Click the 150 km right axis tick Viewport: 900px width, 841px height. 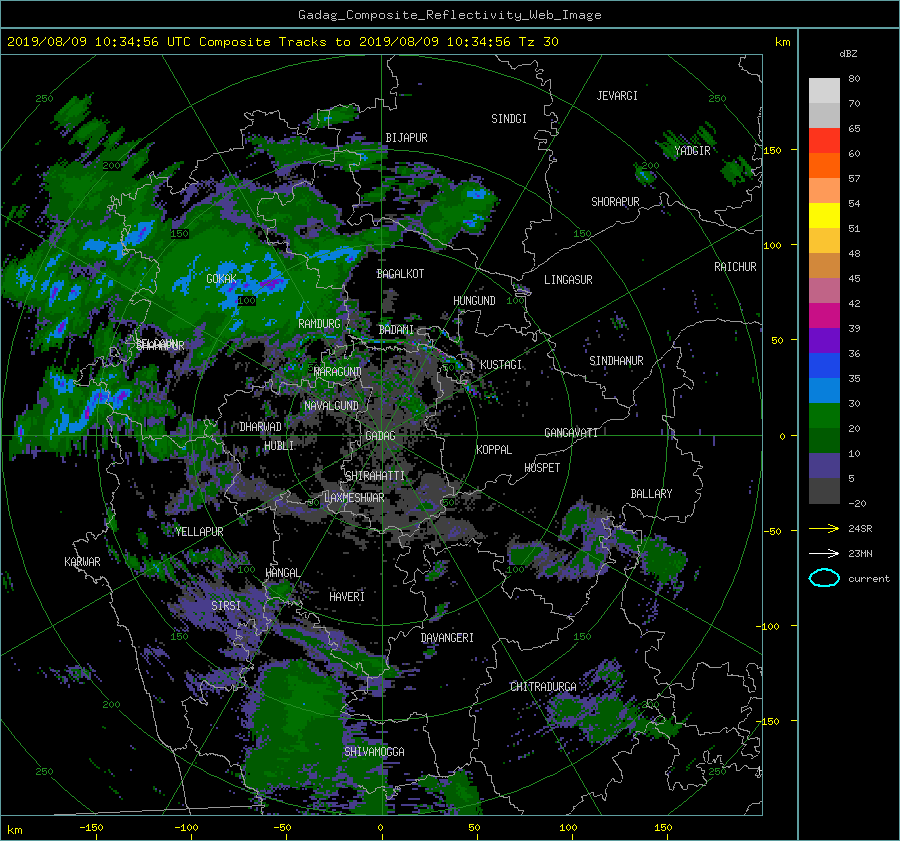[x=773, y=150]
